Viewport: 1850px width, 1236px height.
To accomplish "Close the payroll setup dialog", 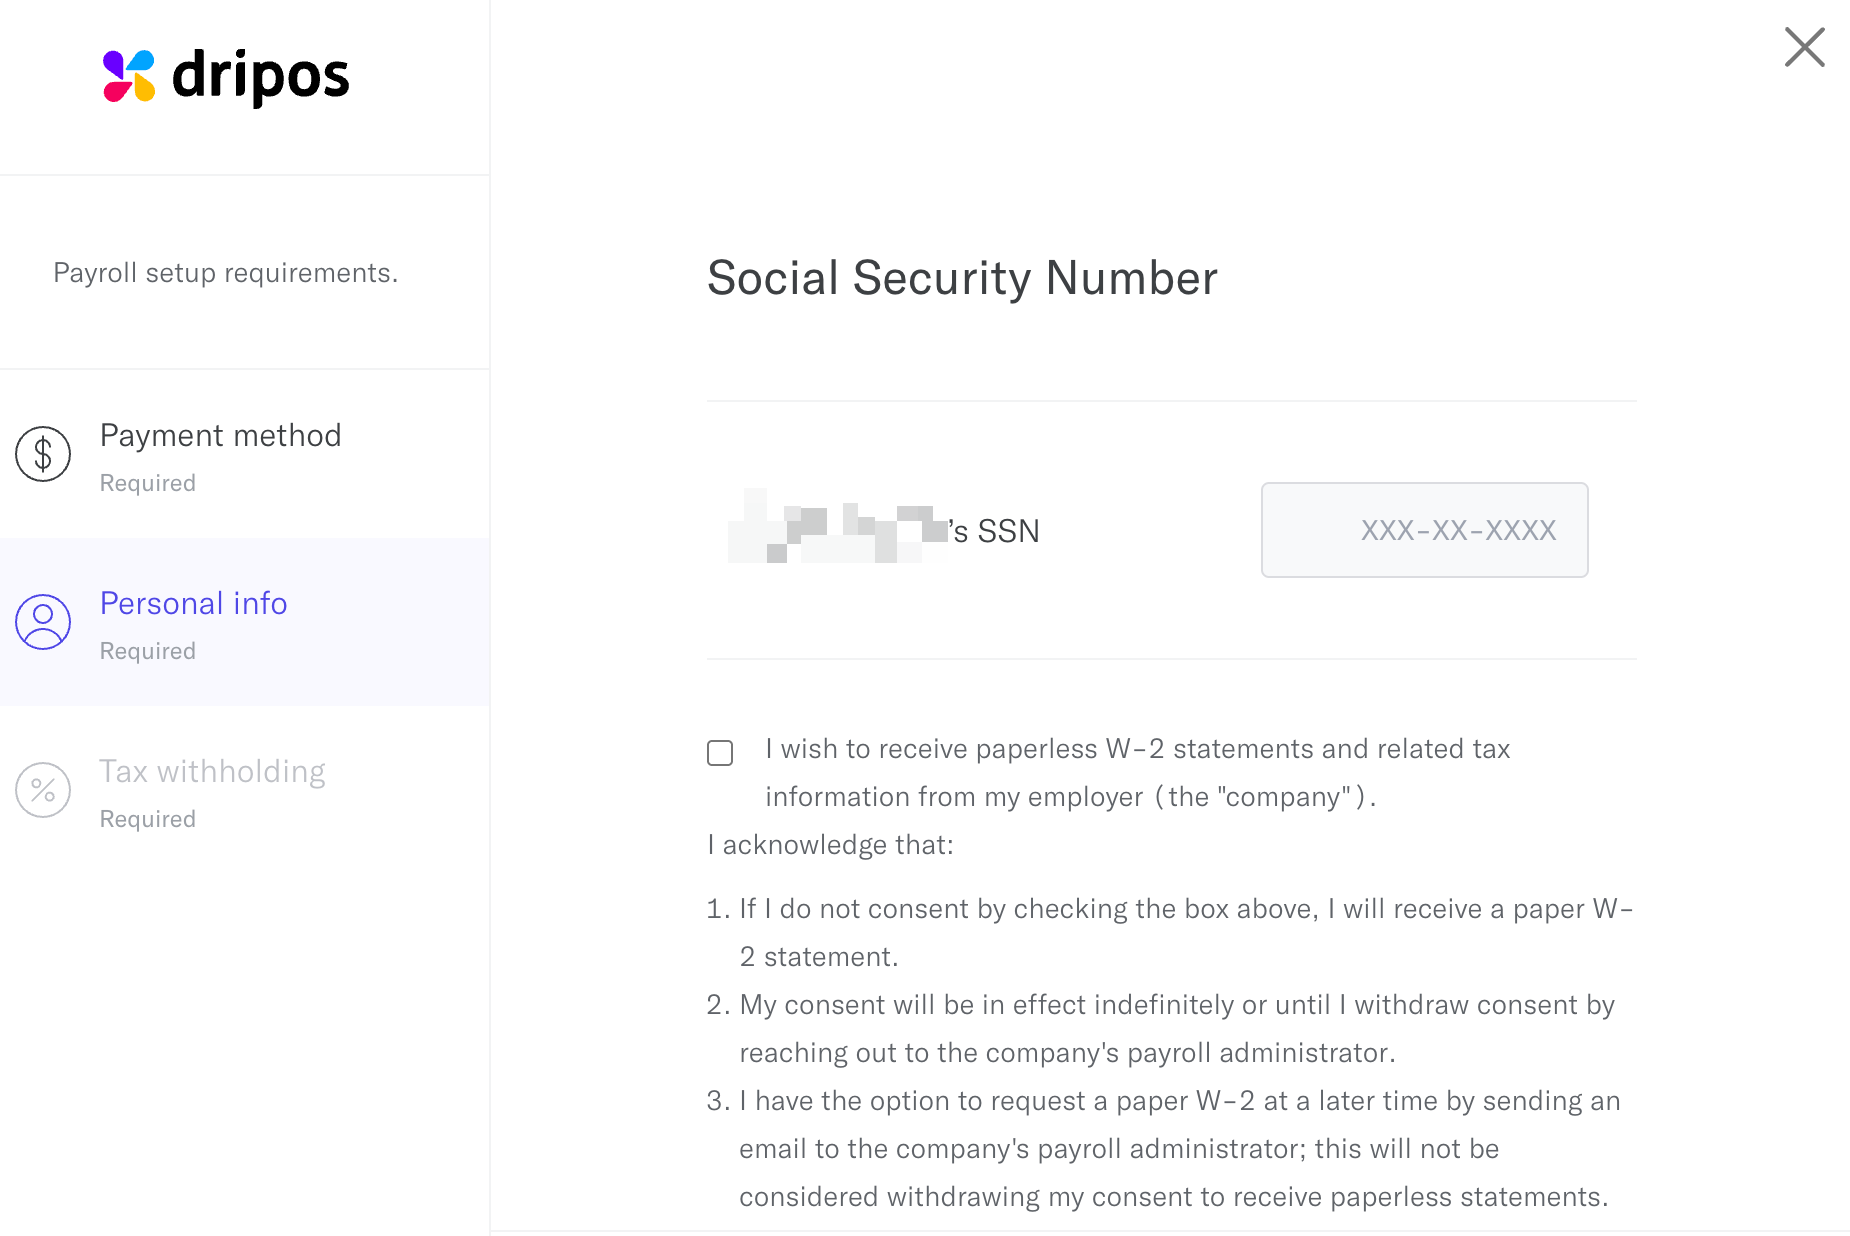I will (x=1804, y=47).
